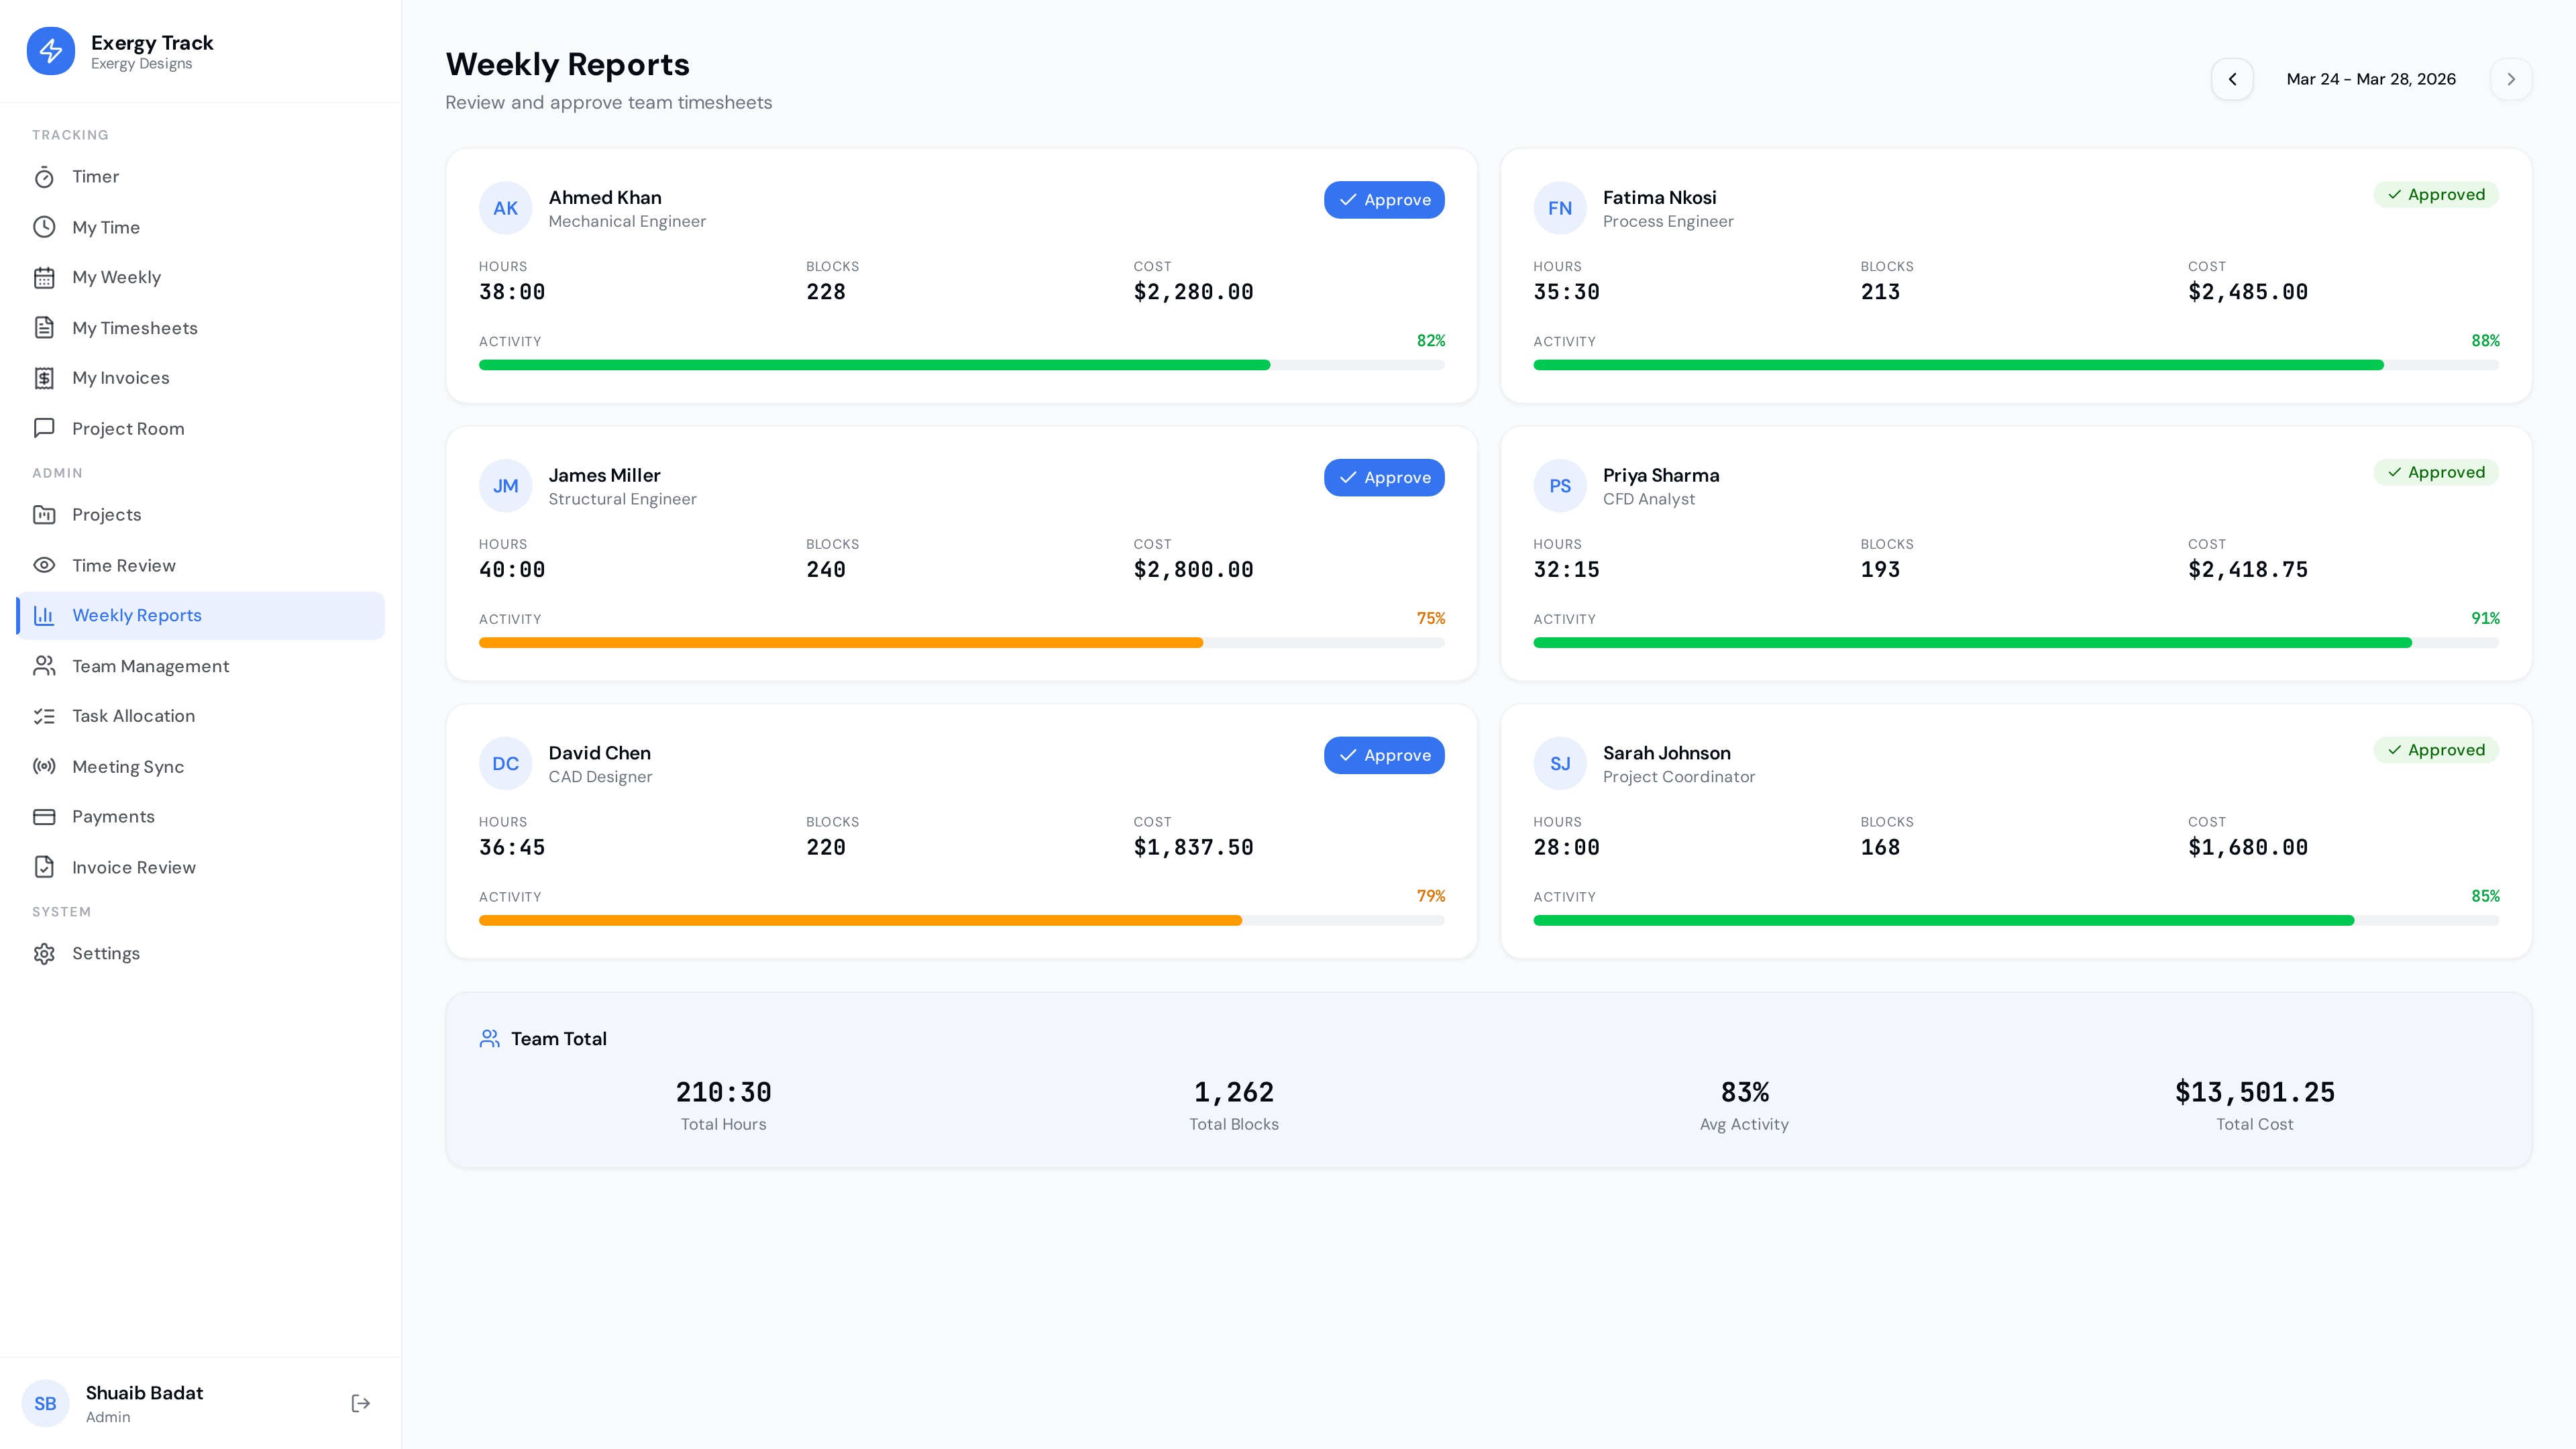Navigate to My Timesheets

(134, 327)
